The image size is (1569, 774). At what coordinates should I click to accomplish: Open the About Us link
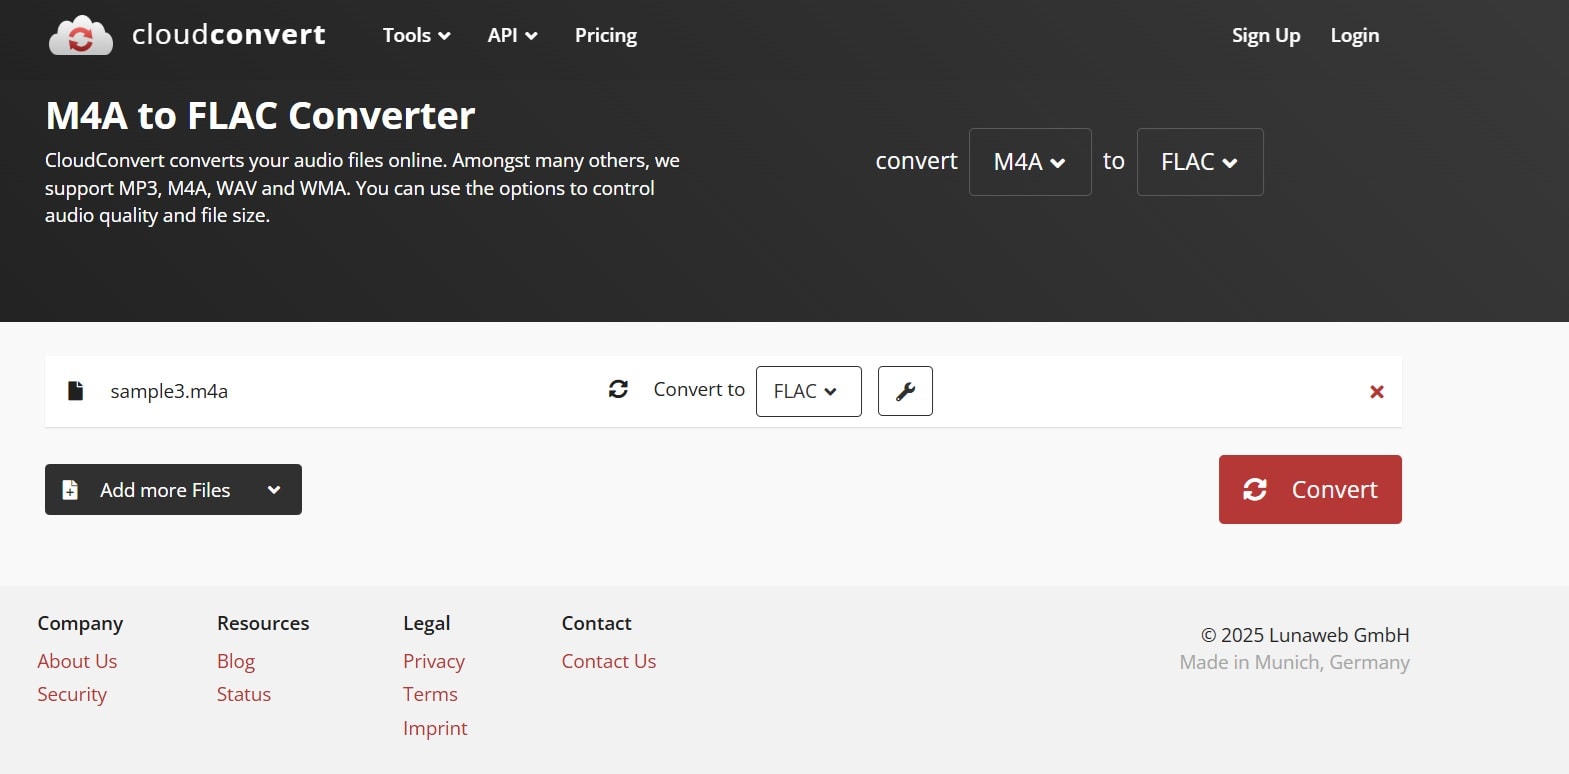coord(77,661)
